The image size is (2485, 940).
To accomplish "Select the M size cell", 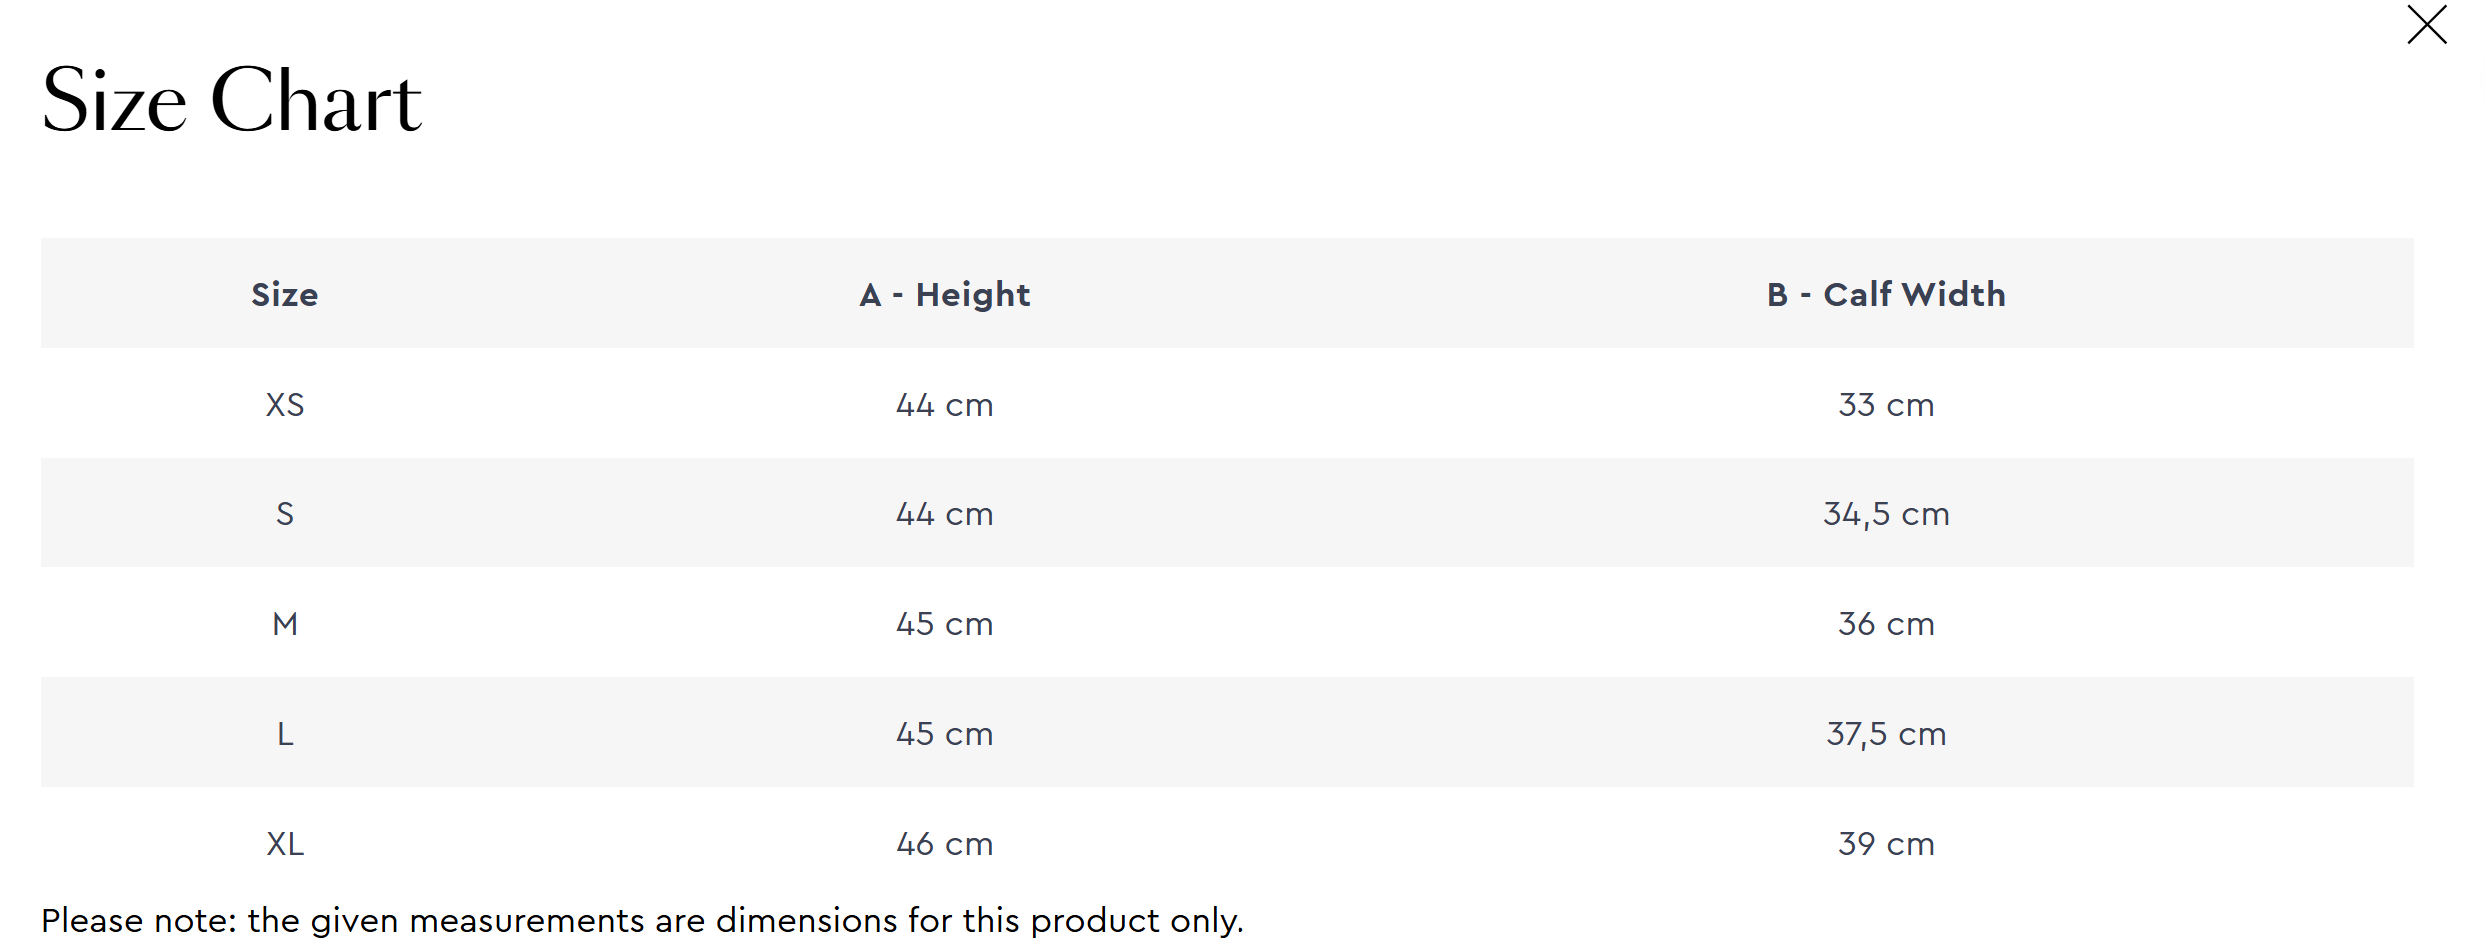I will pyautogui.click(x=285, y=624).
